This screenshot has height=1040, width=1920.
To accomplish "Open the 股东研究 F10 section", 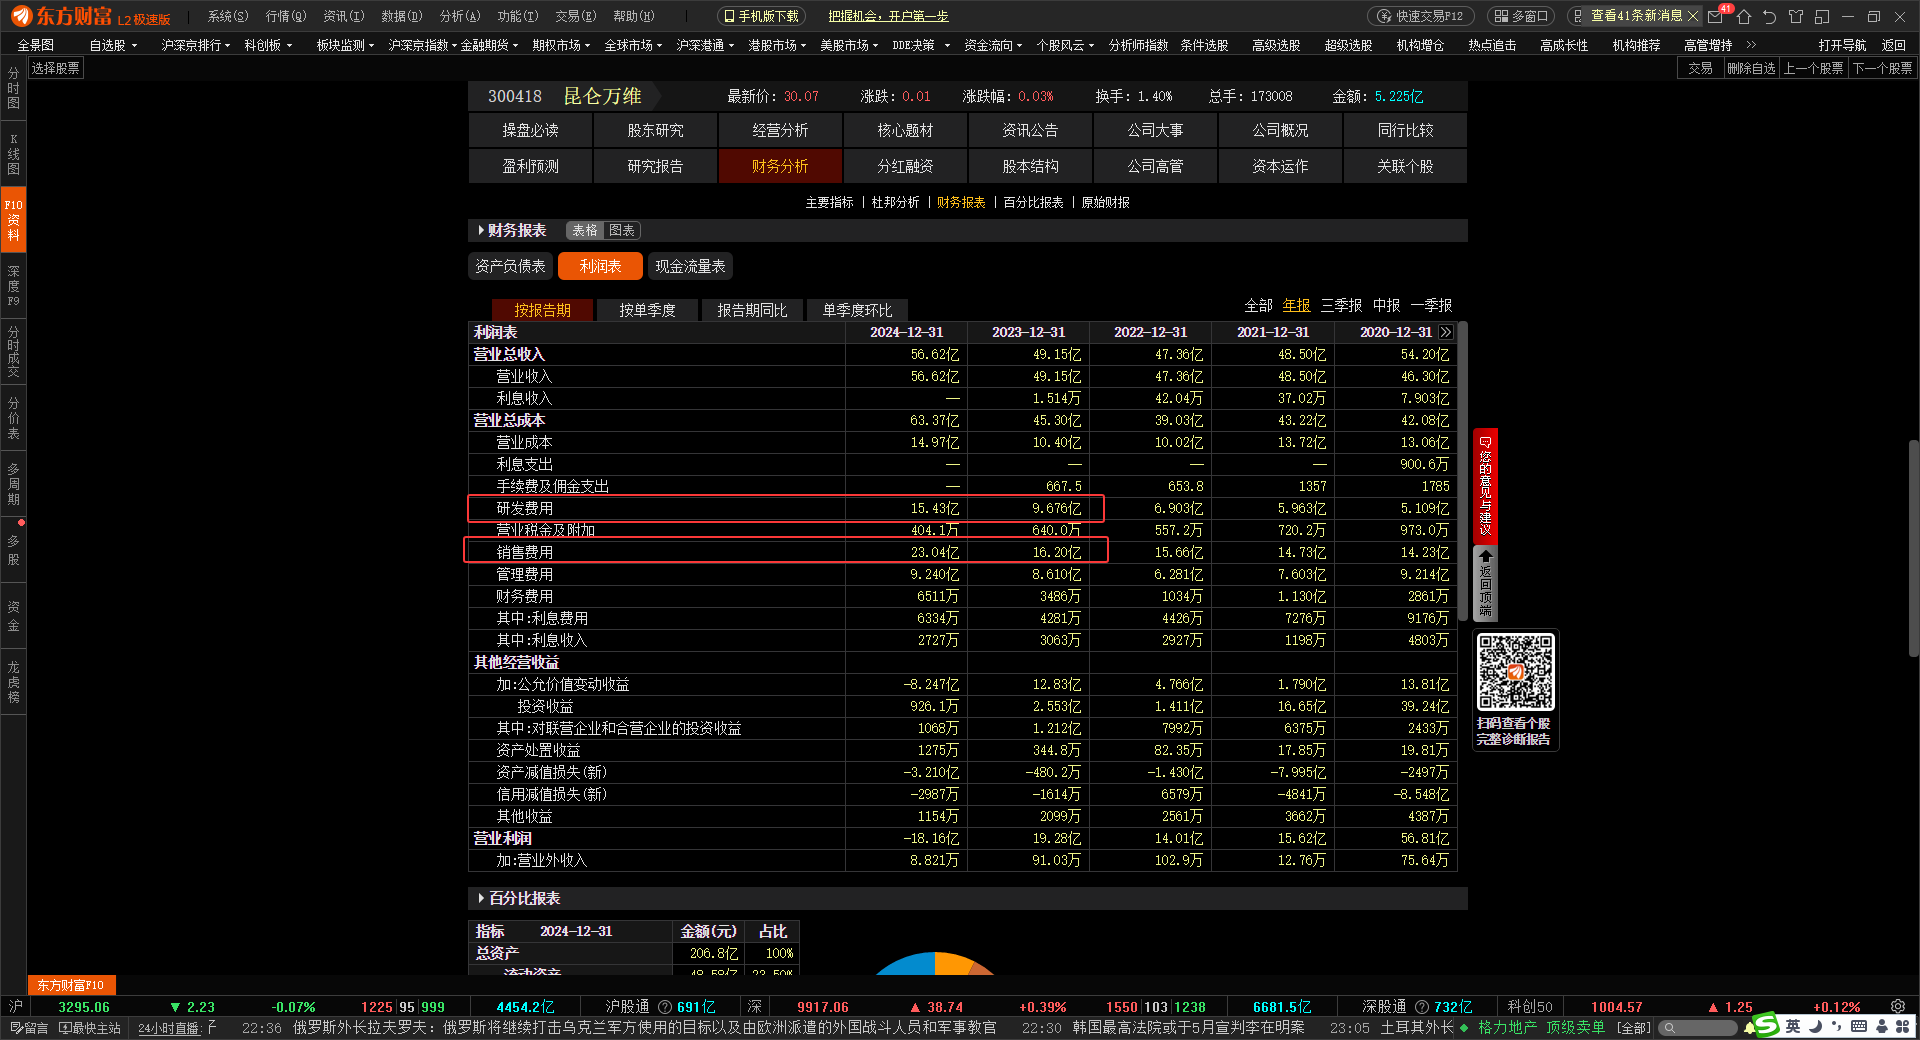I will tap(655, 130).
